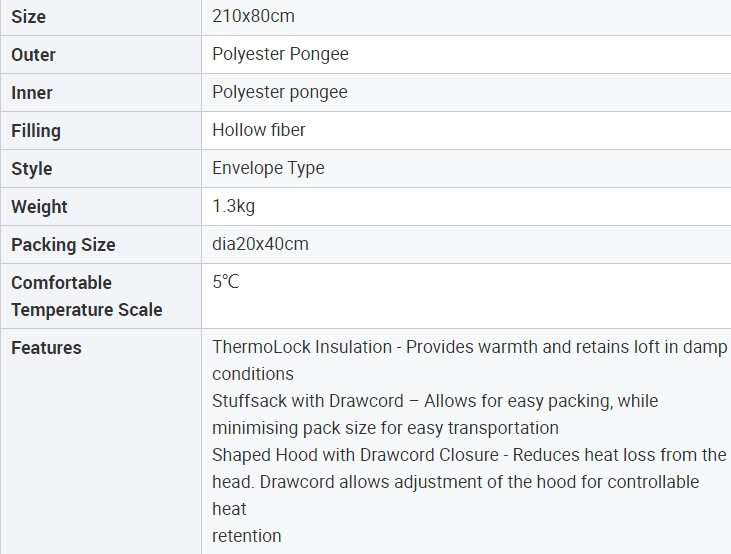Click the 5℃ temperature value
The height and width of the screenshot is (554, 731).
(225, 282)
